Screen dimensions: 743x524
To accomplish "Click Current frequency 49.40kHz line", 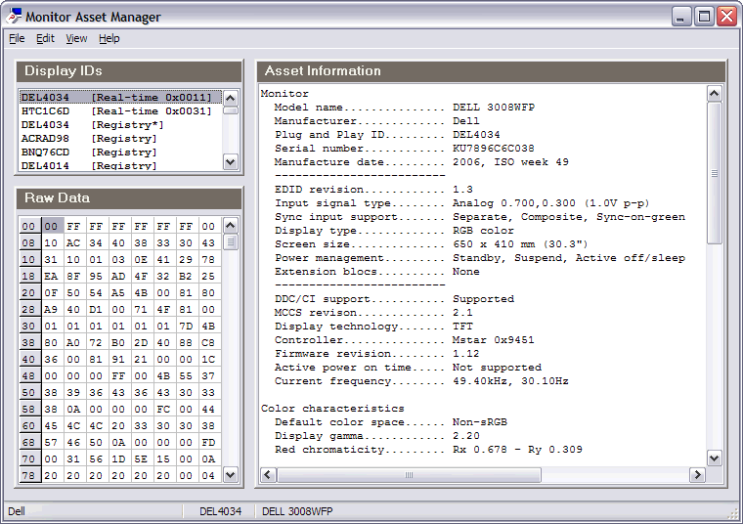I will click(421, 381).
